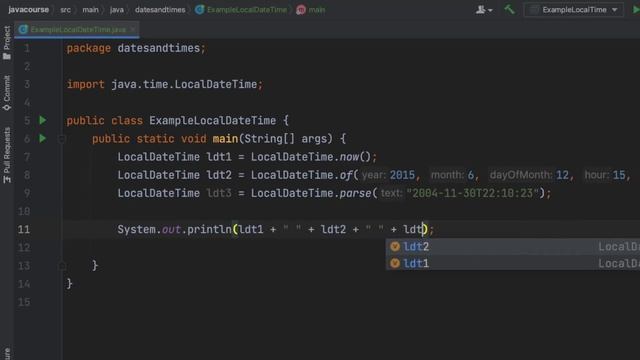Viewport: 640px width, 360px height.
Task: Click line number 11 in the gutter
Action: point(24,229)
